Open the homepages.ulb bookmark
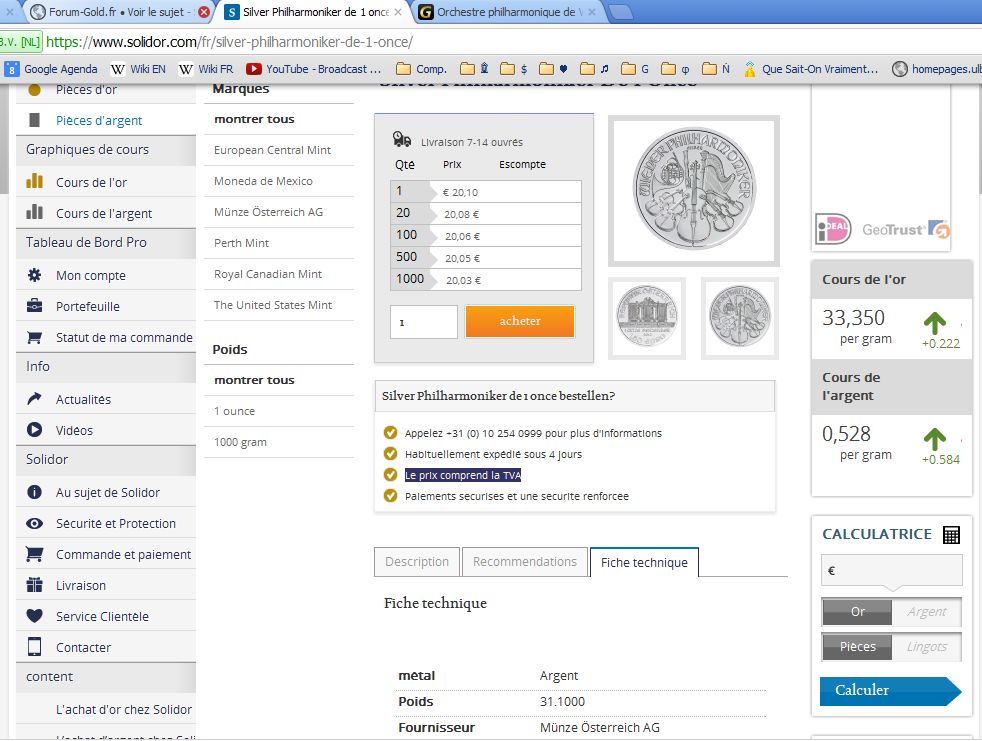Screen dimensions: 982x741 coord(938,69)
